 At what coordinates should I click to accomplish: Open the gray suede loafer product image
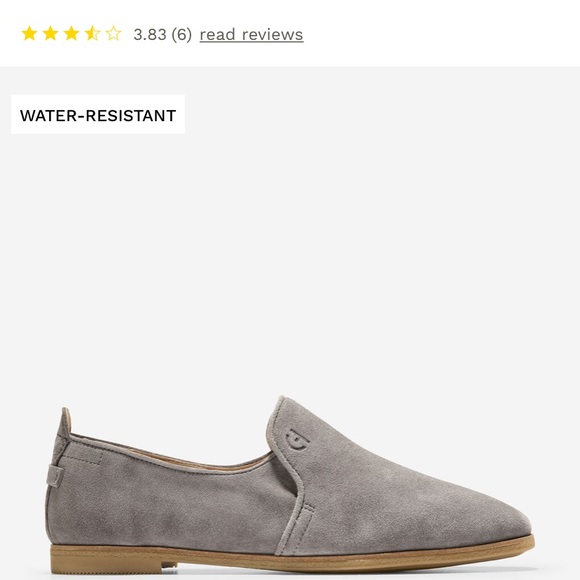(290, 485)
